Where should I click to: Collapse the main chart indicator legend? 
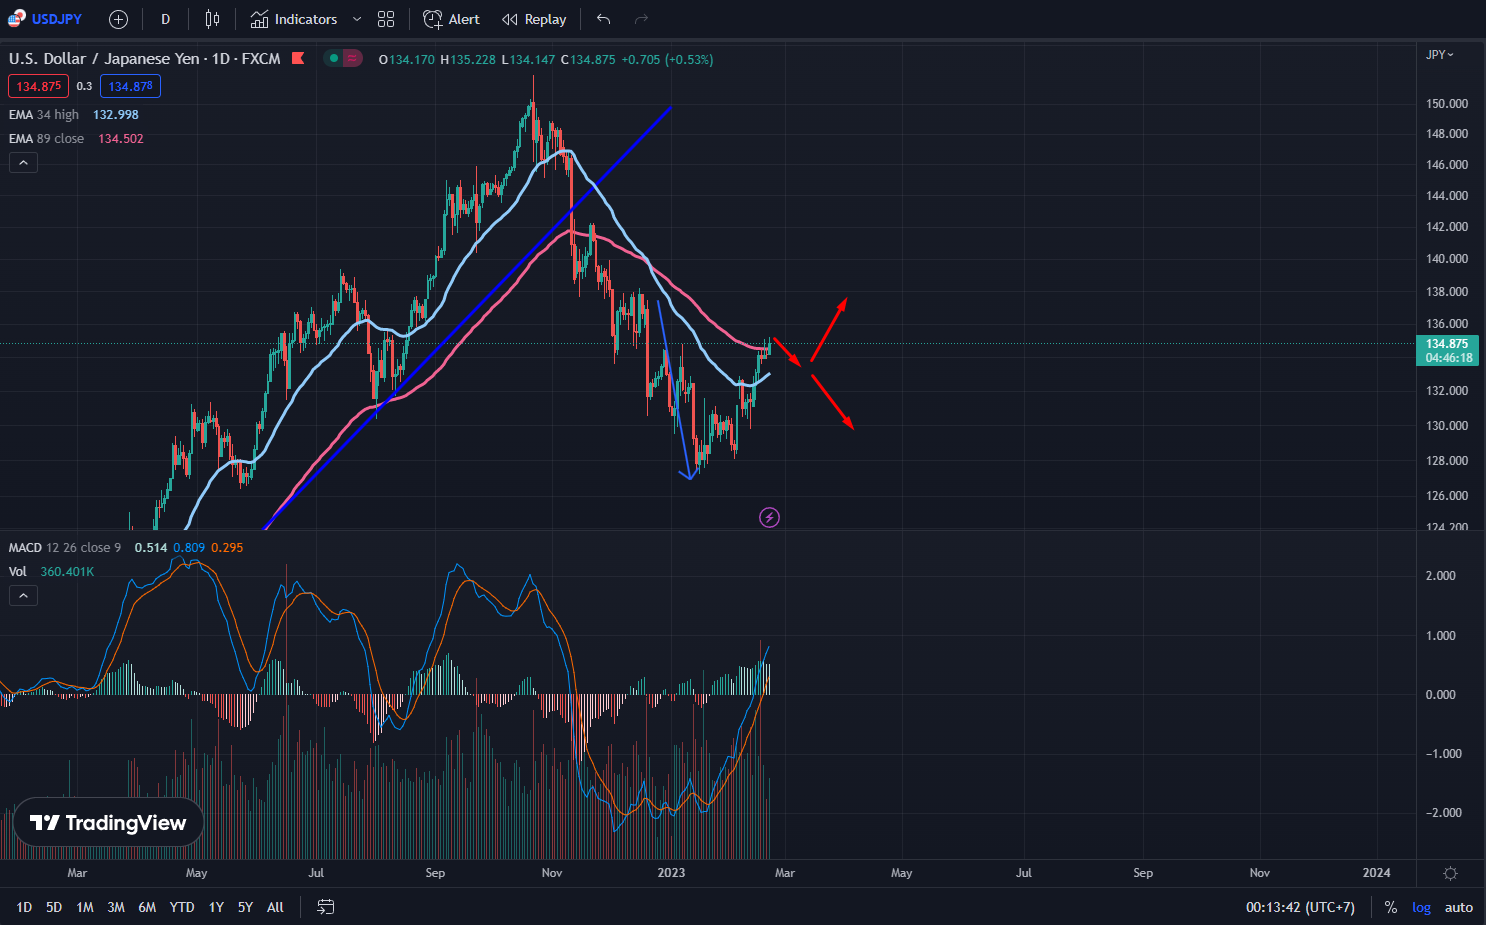pos(23,163)
